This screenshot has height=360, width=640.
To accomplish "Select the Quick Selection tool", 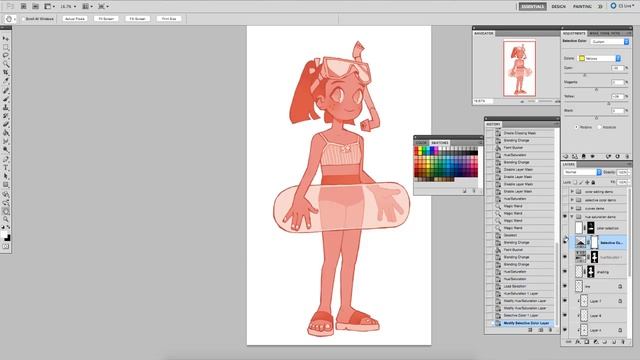I will click(6, 64).
